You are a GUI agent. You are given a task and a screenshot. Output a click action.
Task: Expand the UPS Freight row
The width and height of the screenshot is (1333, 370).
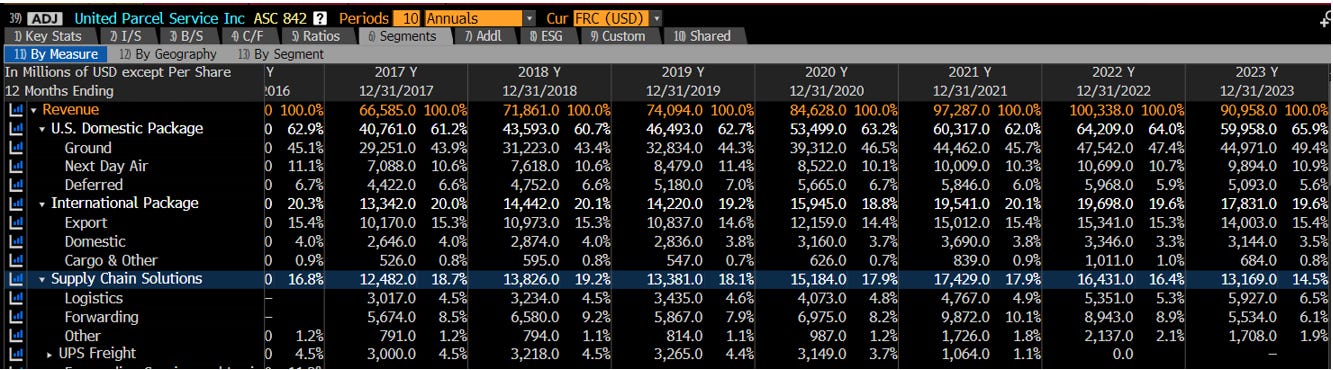[x=50, y=354]
